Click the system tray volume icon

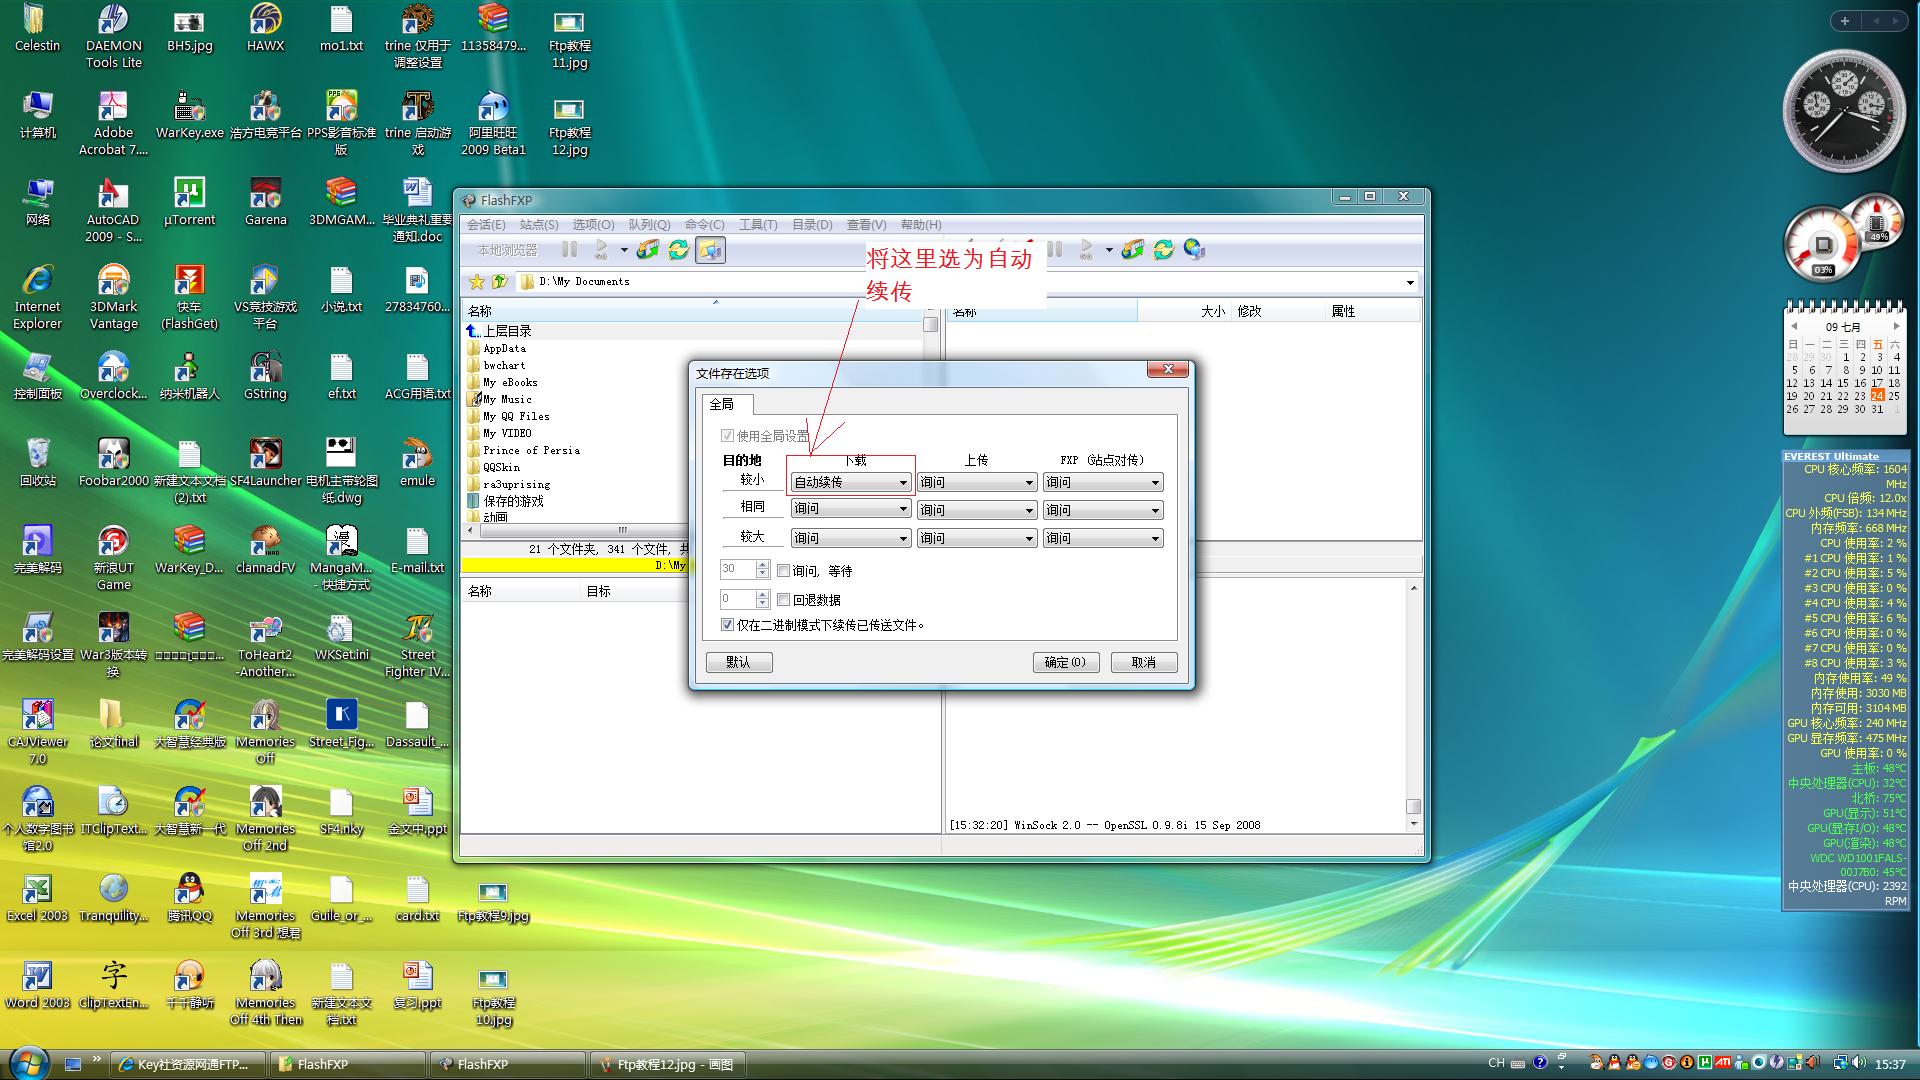point(1859,1063)
